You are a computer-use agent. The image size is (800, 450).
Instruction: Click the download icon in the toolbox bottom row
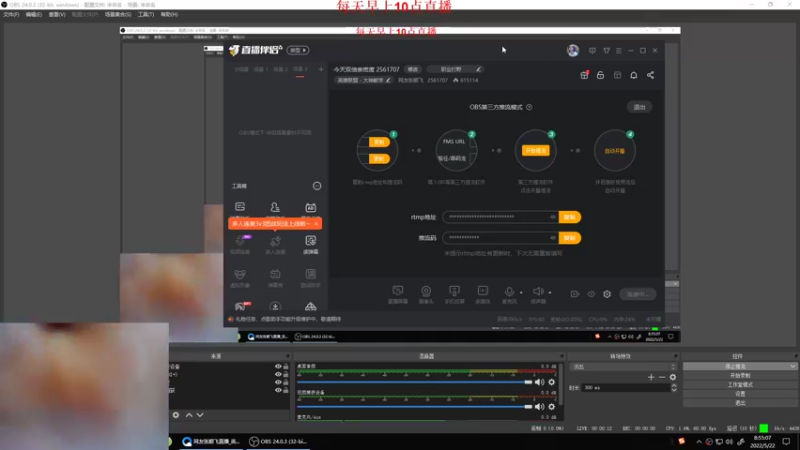275,307
